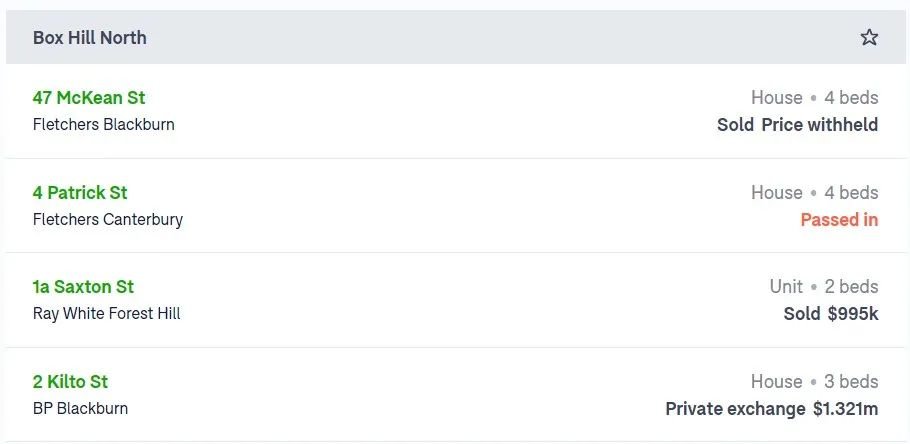Click Unit 2 beds on Saxton St row

tap(824, 287)
